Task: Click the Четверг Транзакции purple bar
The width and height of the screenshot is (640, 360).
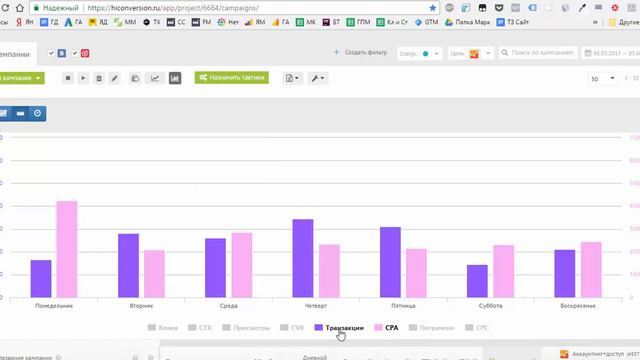Action: [303, 258]
